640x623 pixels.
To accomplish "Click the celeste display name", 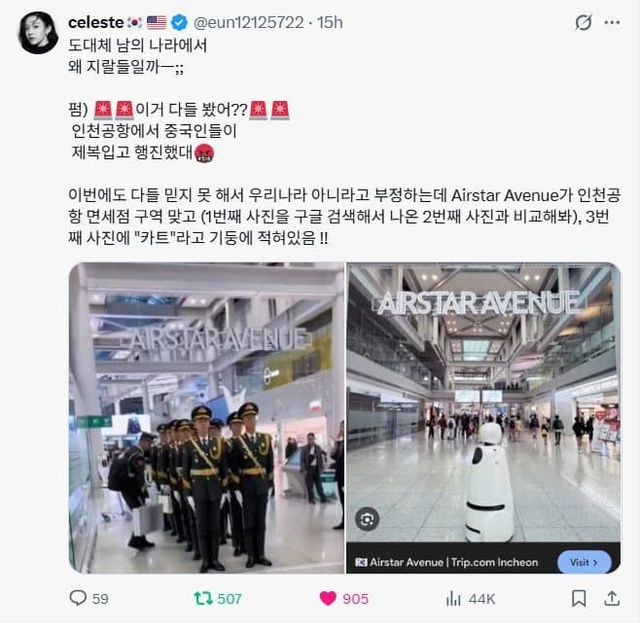I will [96, 22].
